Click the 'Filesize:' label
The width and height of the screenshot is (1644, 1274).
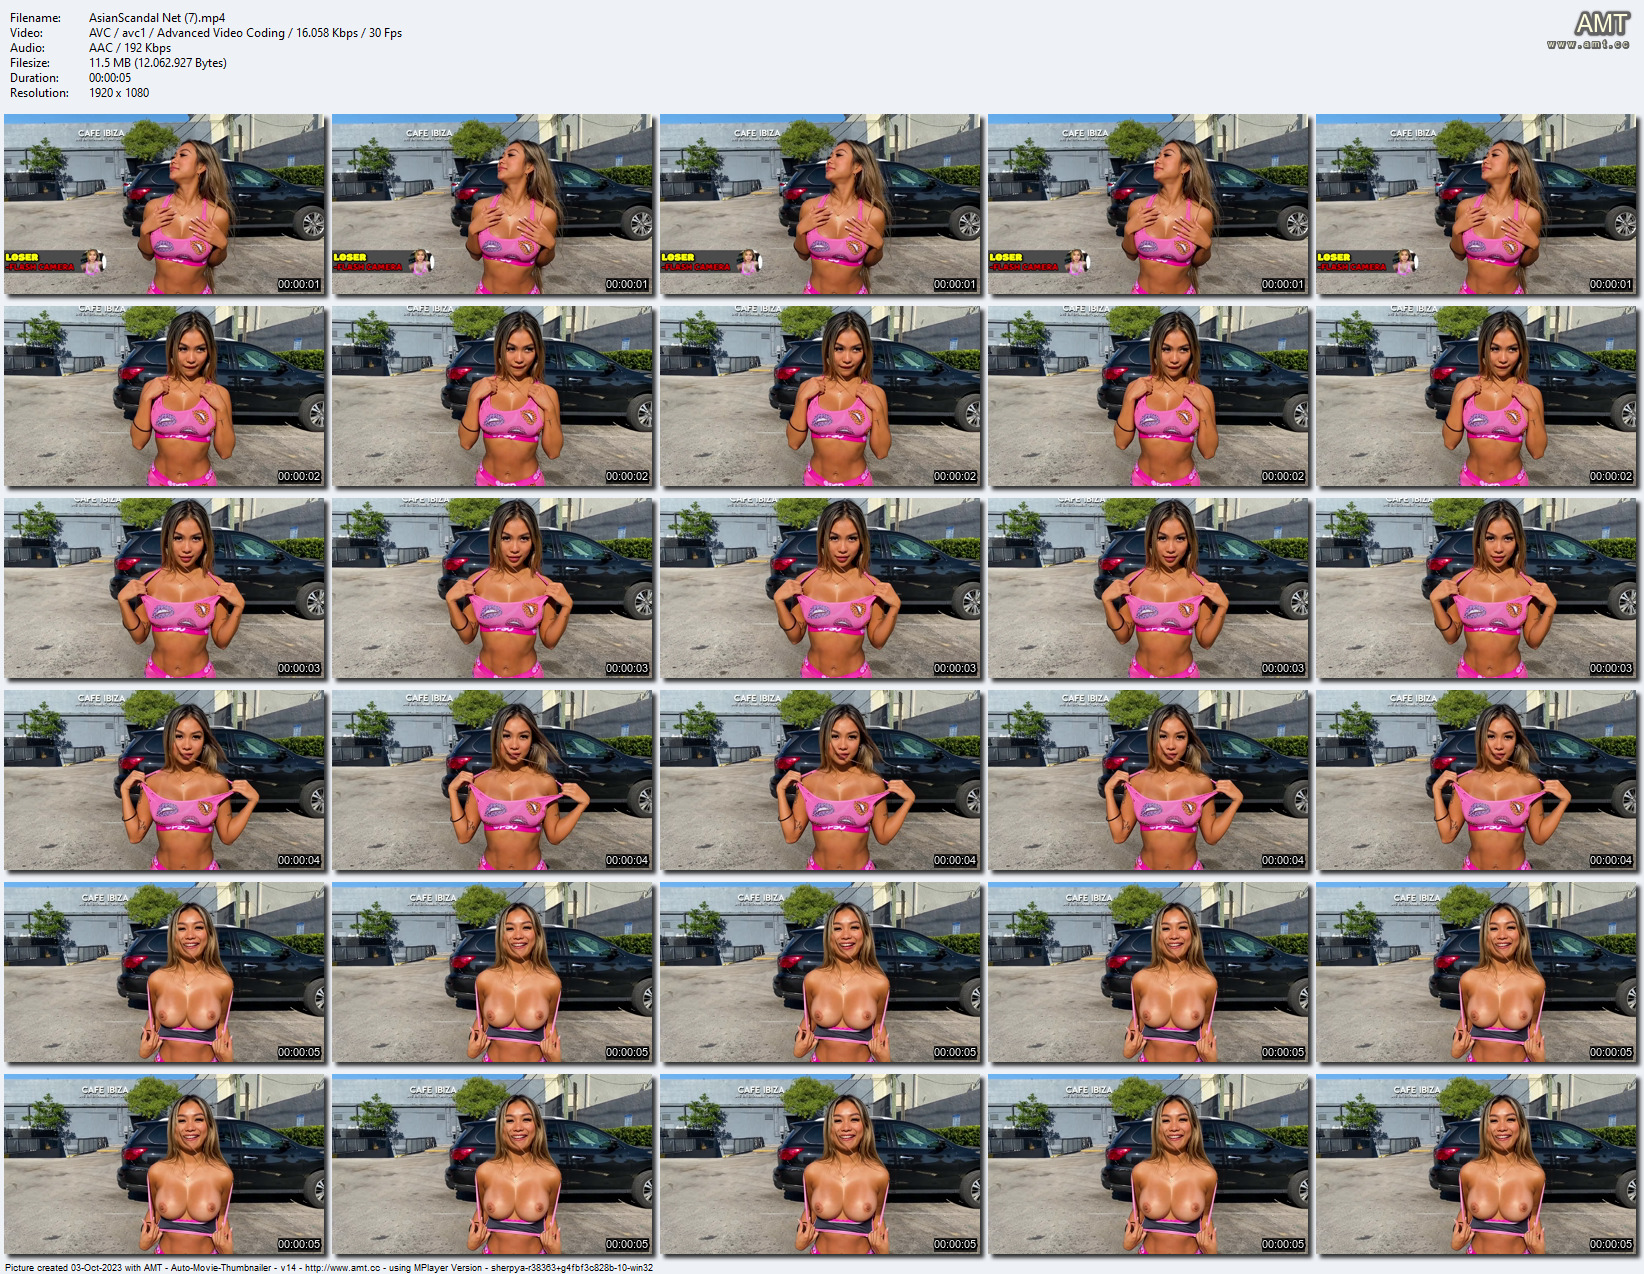click(x=33, y=63)
